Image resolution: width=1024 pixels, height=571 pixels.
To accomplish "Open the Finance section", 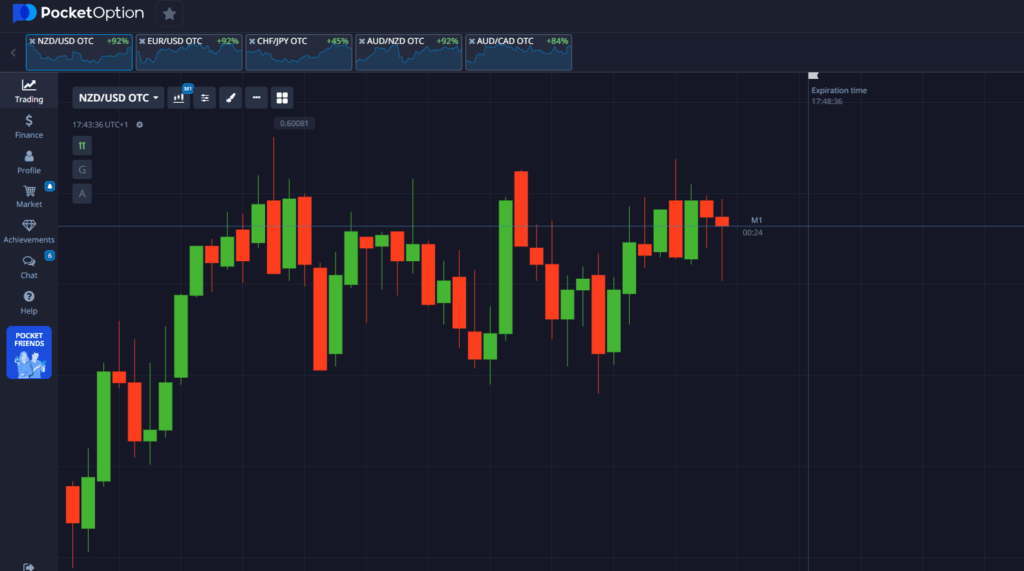I will [x=29, y=126].
